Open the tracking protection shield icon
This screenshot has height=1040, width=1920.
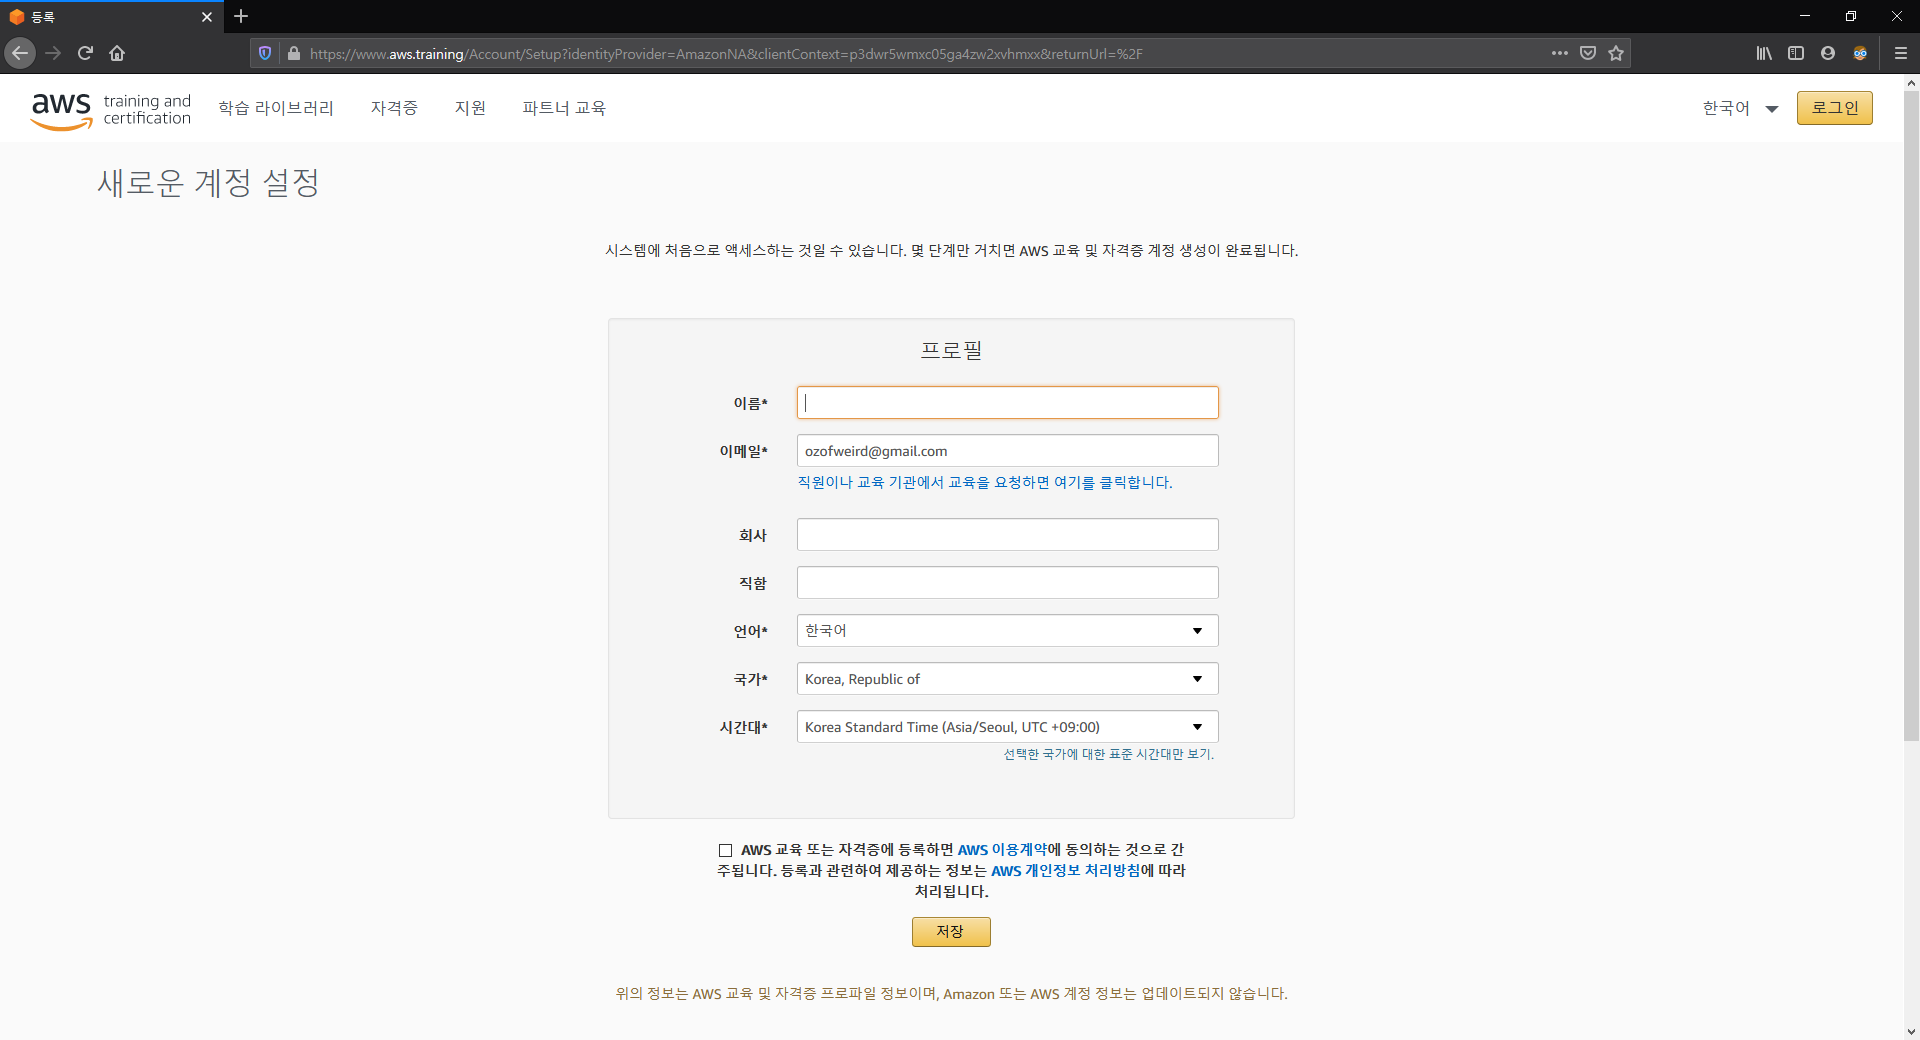(x=265, y=53)
